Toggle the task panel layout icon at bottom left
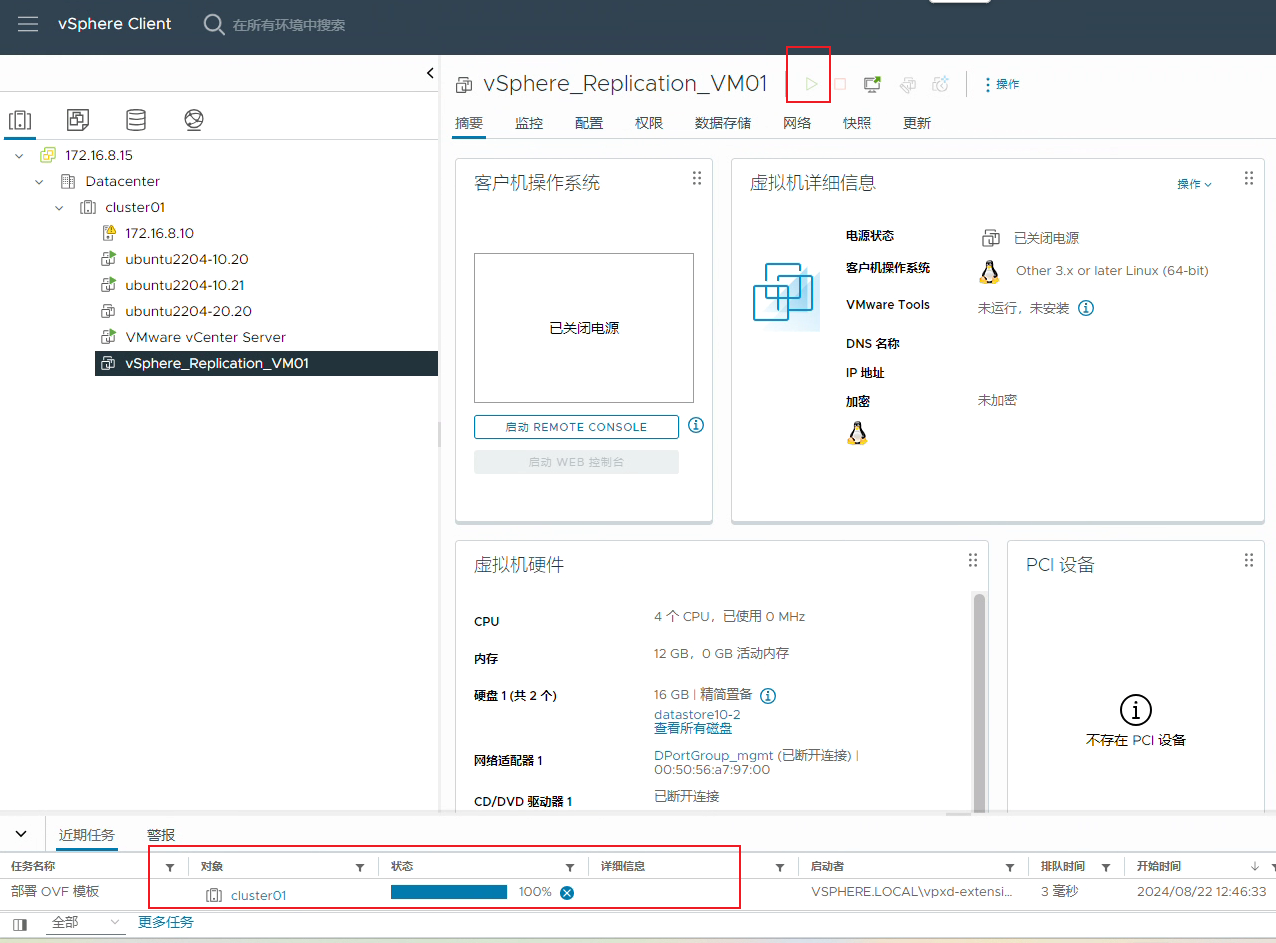1276x943 pixels. pos(20,923)
